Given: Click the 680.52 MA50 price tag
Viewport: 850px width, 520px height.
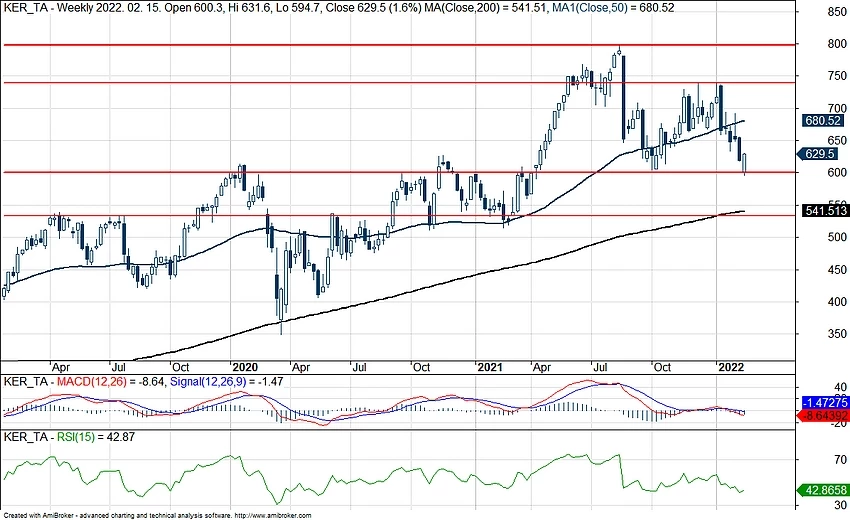Looking at the screenshot, I should [x=824, y=121].
